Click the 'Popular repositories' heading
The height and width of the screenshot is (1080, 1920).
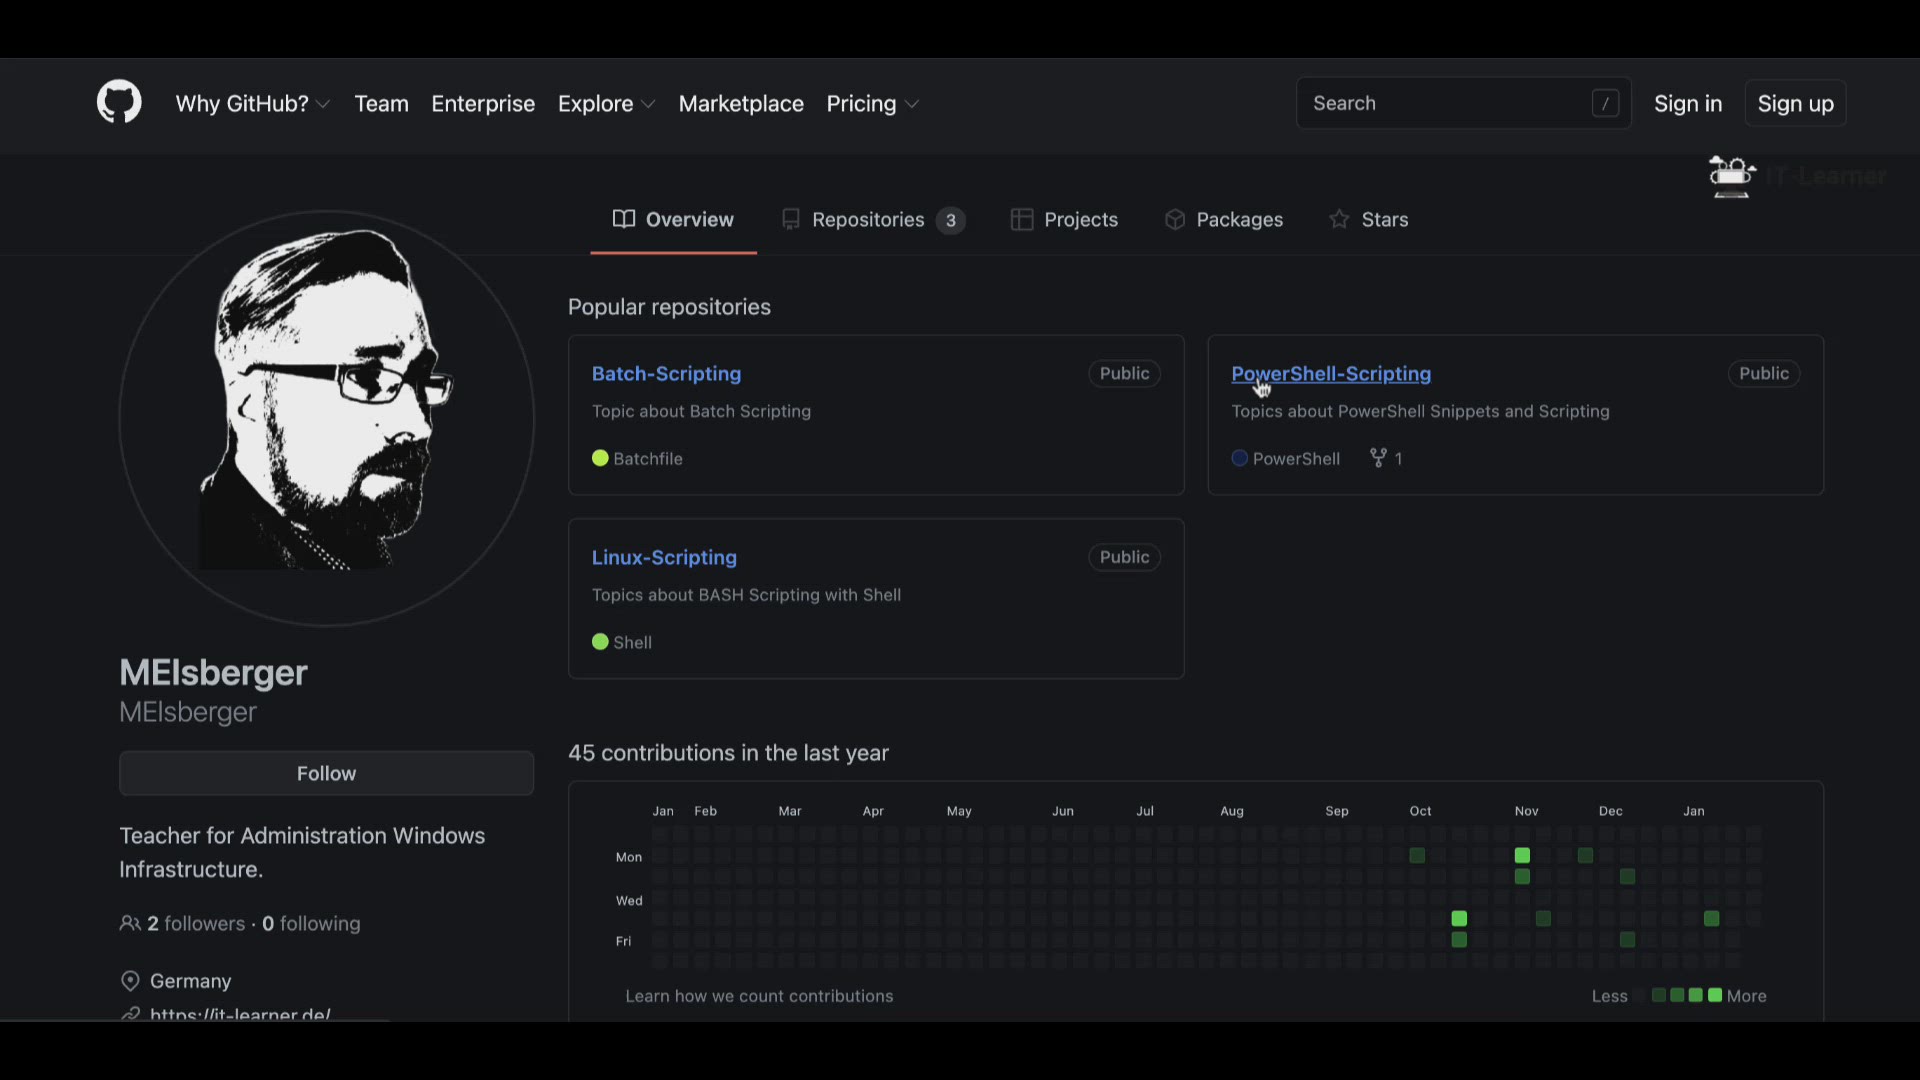pyautogui.click(x=669, y=307)
